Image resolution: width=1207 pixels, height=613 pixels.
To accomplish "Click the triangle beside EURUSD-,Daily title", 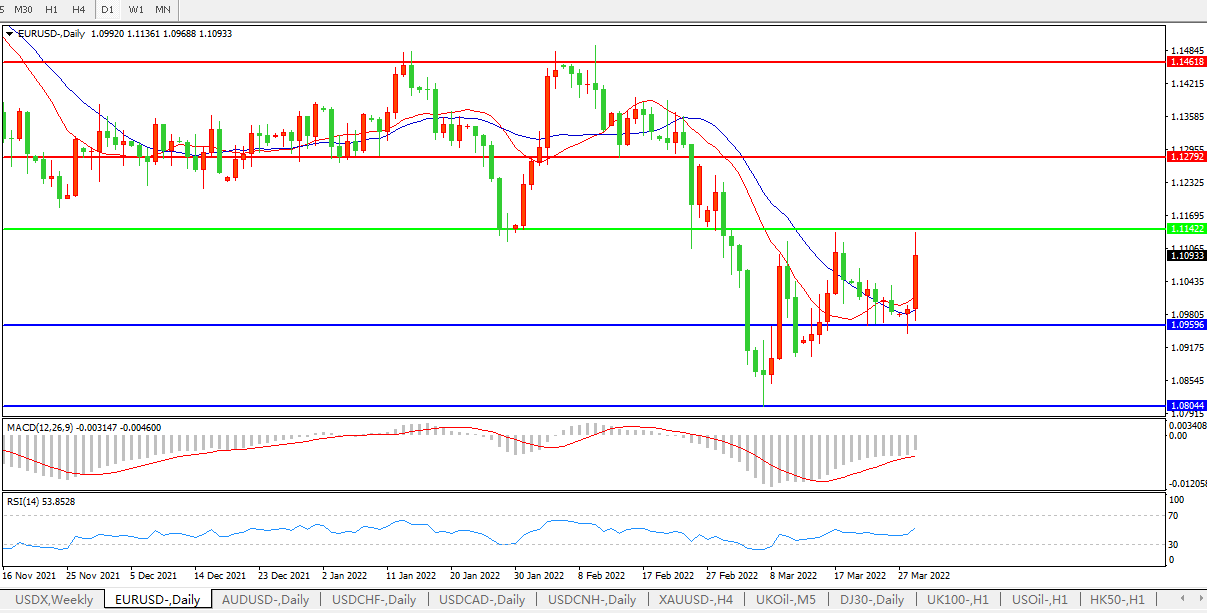I will pos(10,33).
